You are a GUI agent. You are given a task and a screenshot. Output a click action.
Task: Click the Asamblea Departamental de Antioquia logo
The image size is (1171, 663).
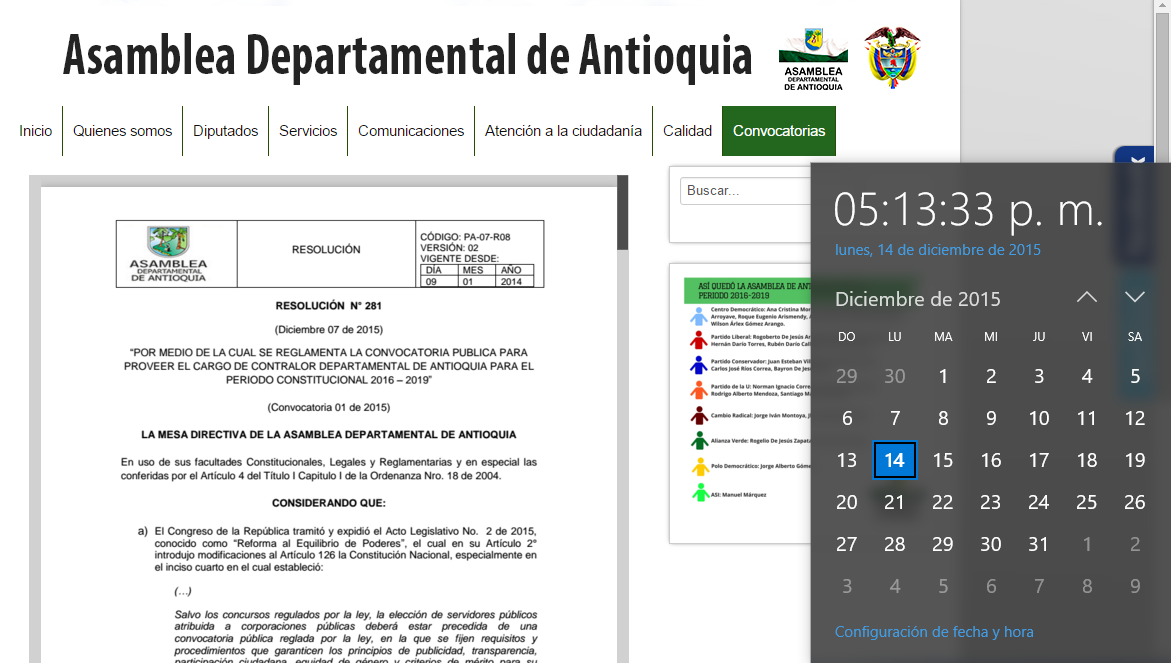pos(812,58)
